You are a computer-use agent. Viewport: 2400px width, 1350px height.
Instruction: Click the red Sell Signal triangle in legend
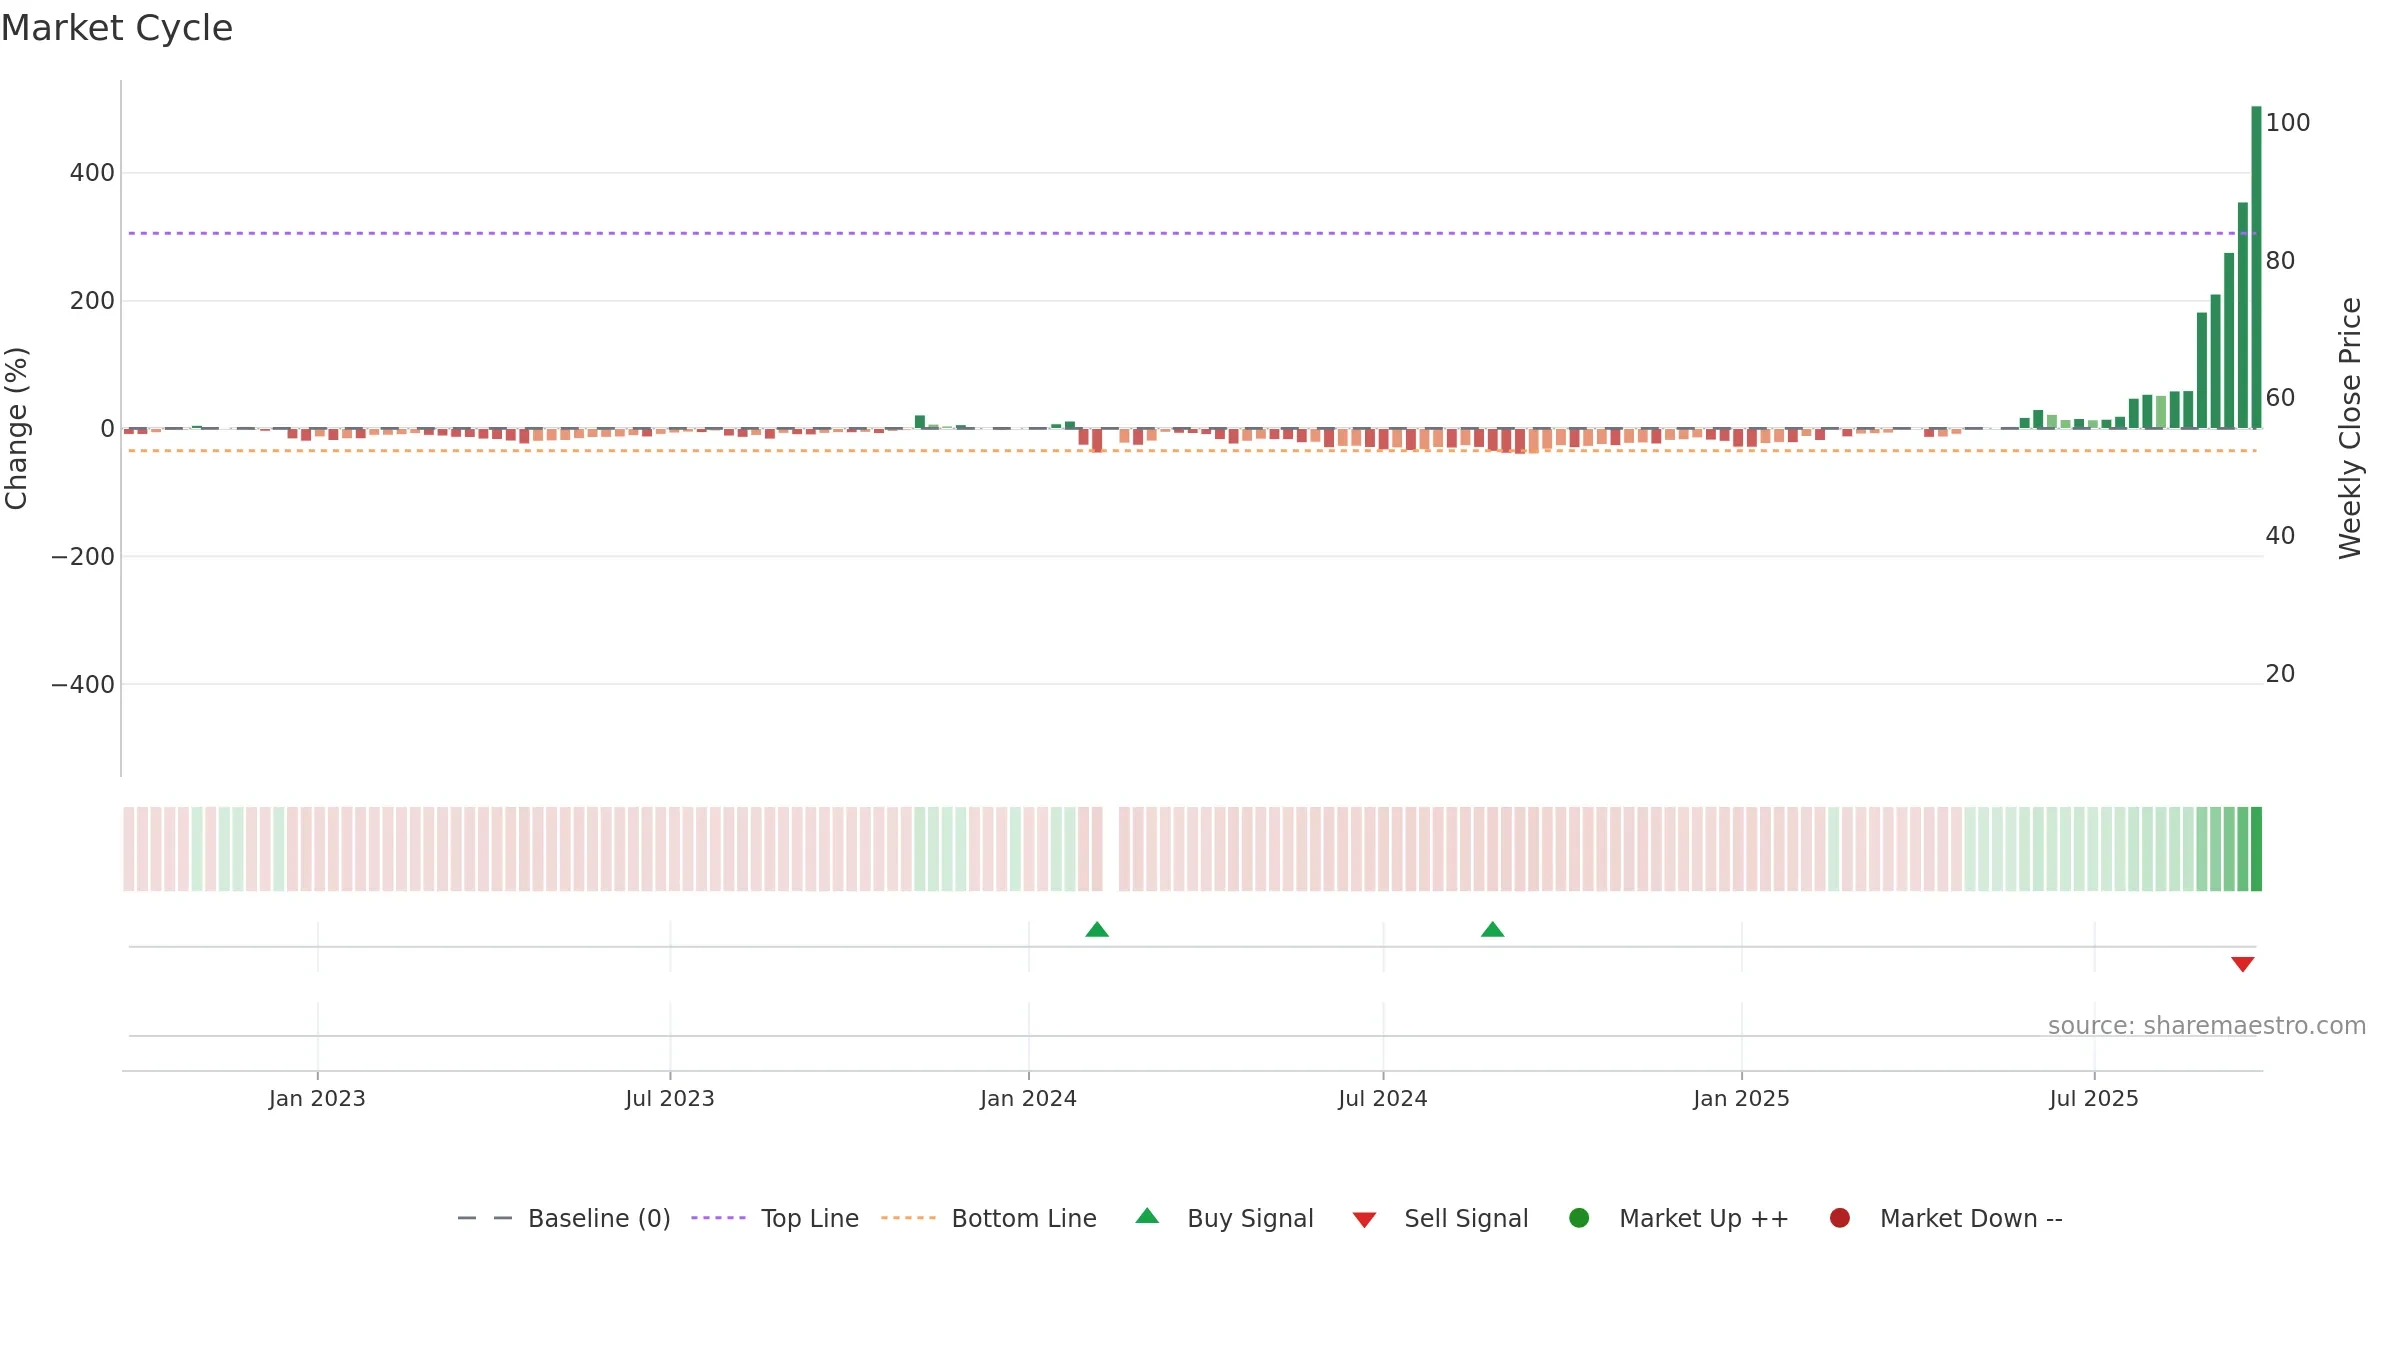pyautogui.click(x=1364, y=1220)
